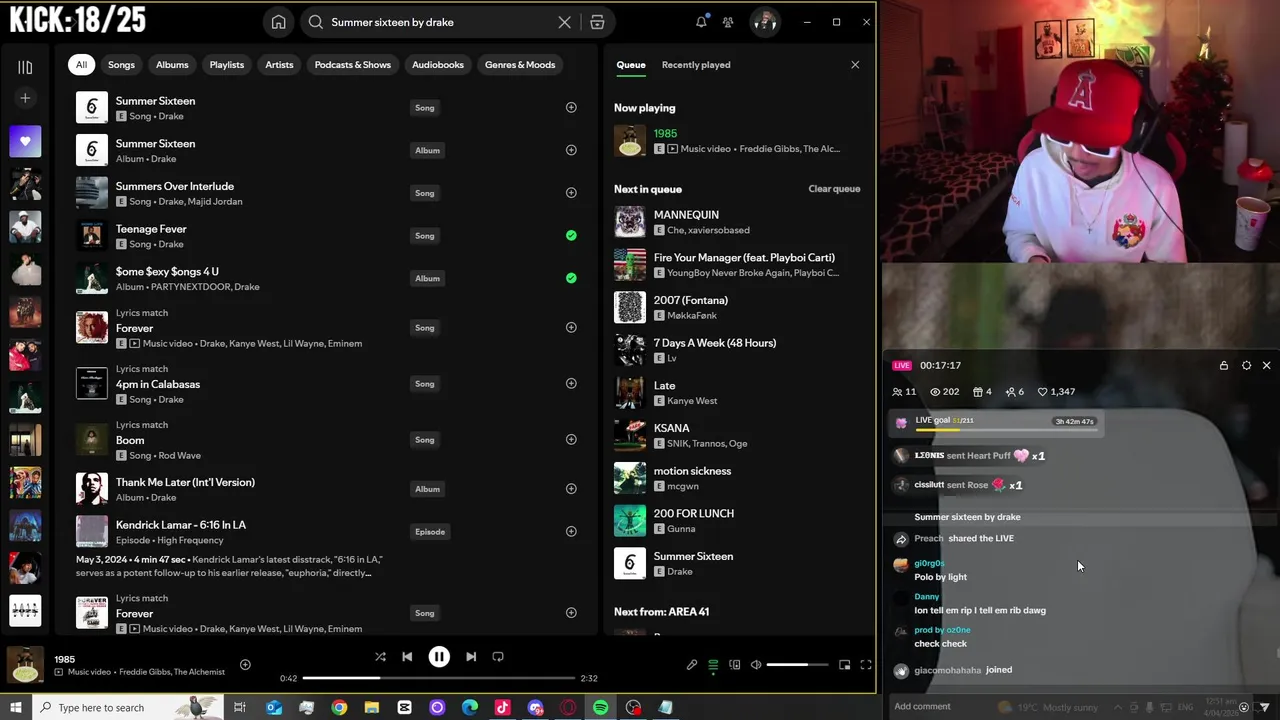
Task: Open the What's New notification bell
Action: pos(701,22)
